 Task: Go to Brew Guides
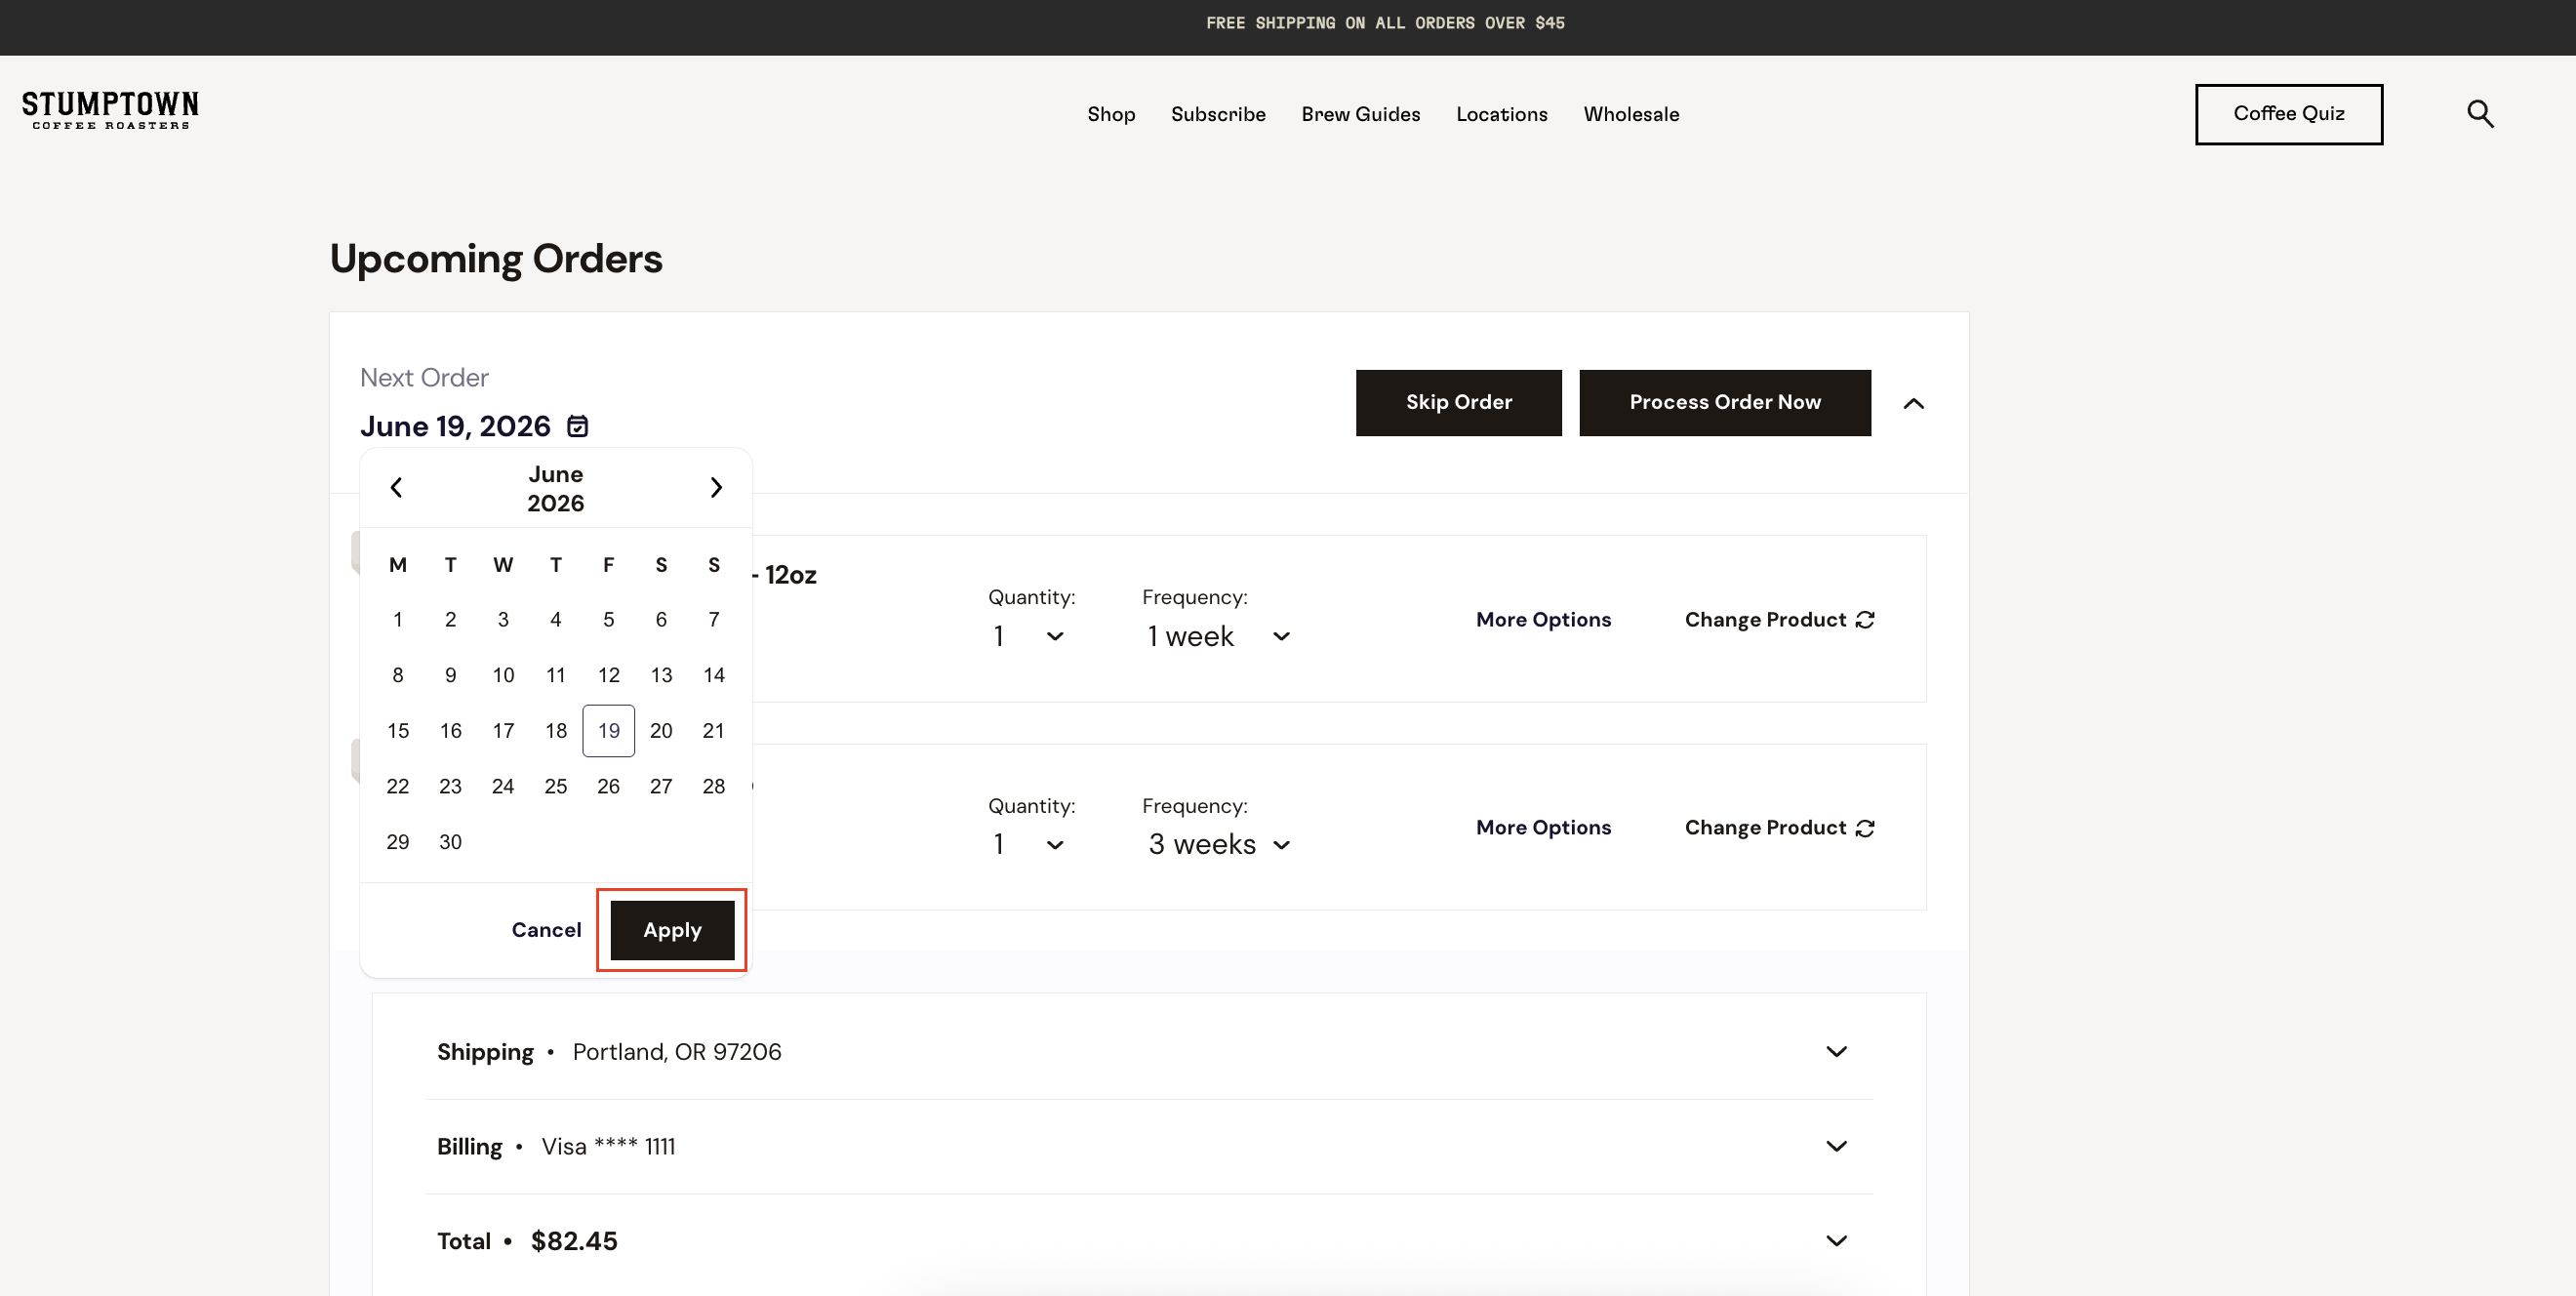click(1360, 114)
